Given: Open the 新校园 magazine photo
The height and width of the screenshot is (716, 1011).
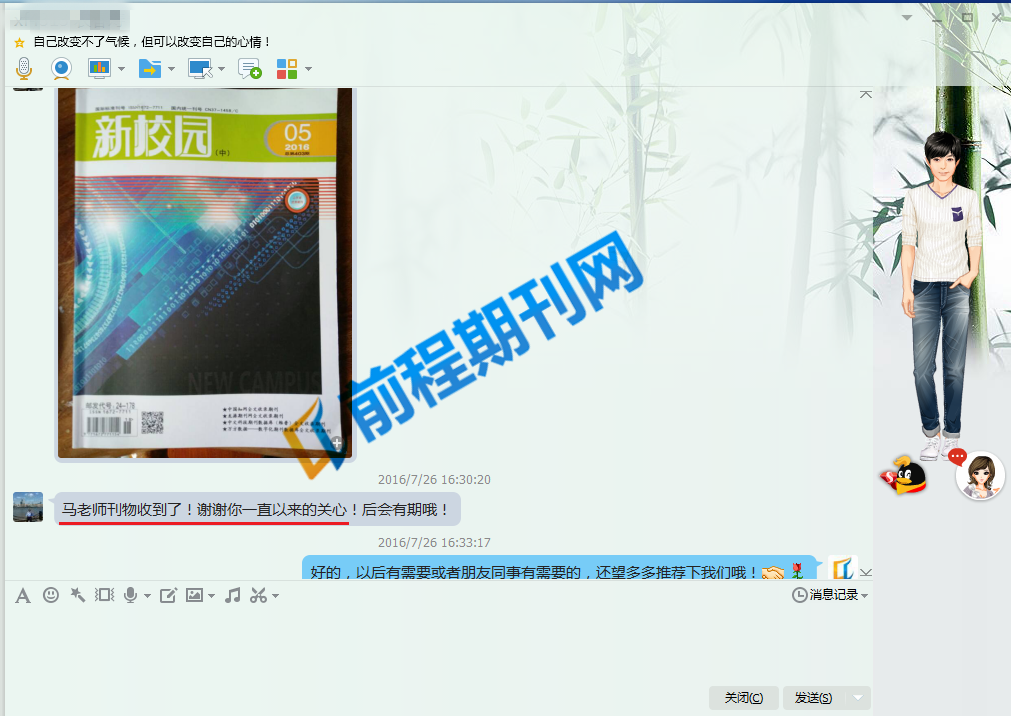Looking at the screenshot, I should (205, 273).
